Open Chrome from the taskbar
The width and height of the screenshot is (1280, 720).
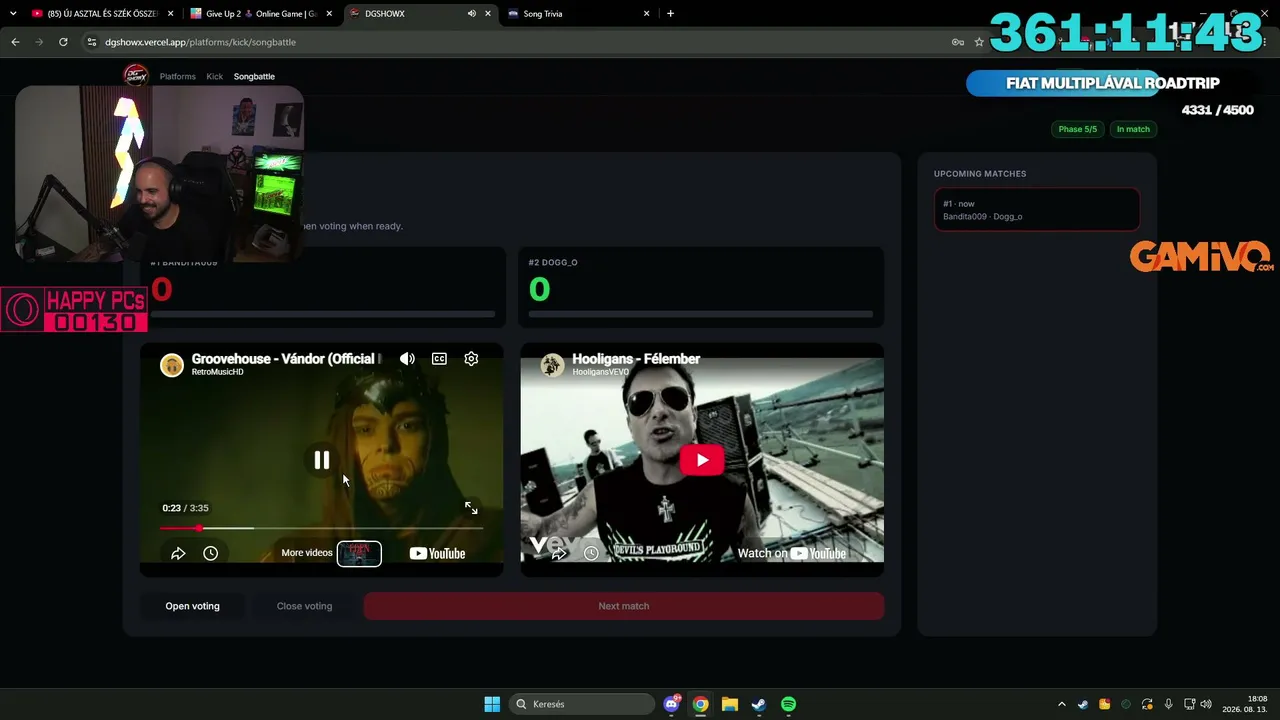point(701,704)
